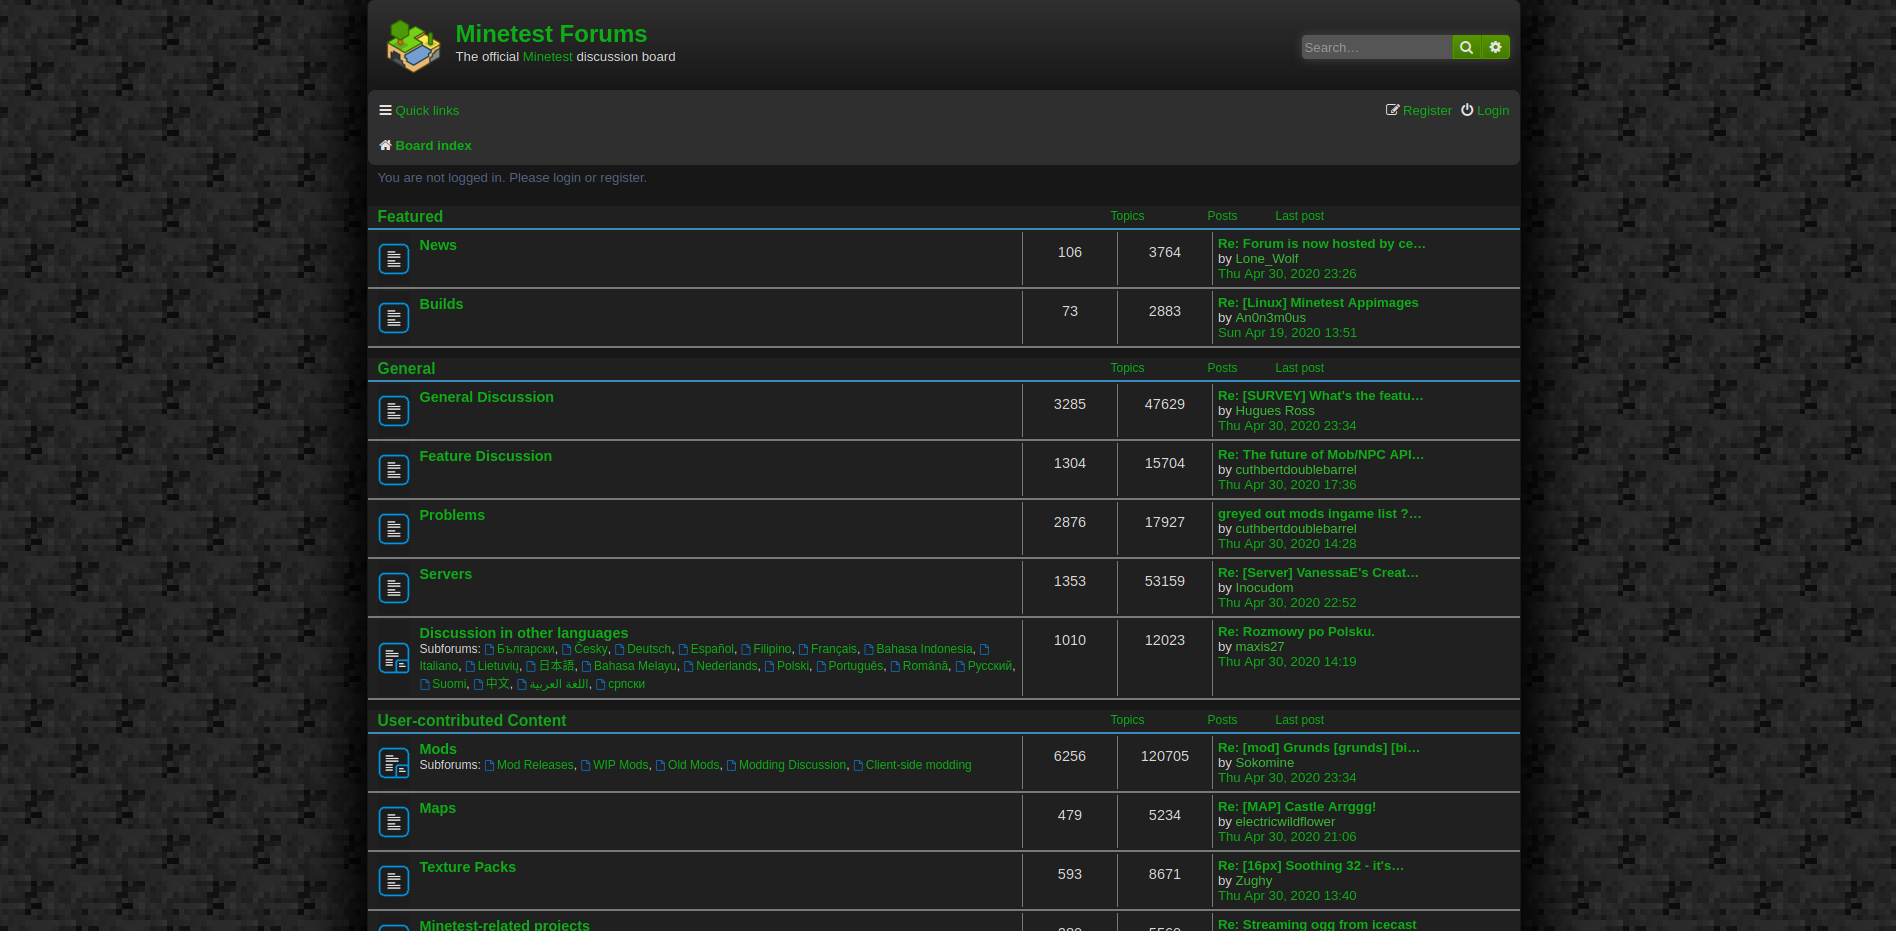Open the Feature Discussion forum

coord(486,456)
